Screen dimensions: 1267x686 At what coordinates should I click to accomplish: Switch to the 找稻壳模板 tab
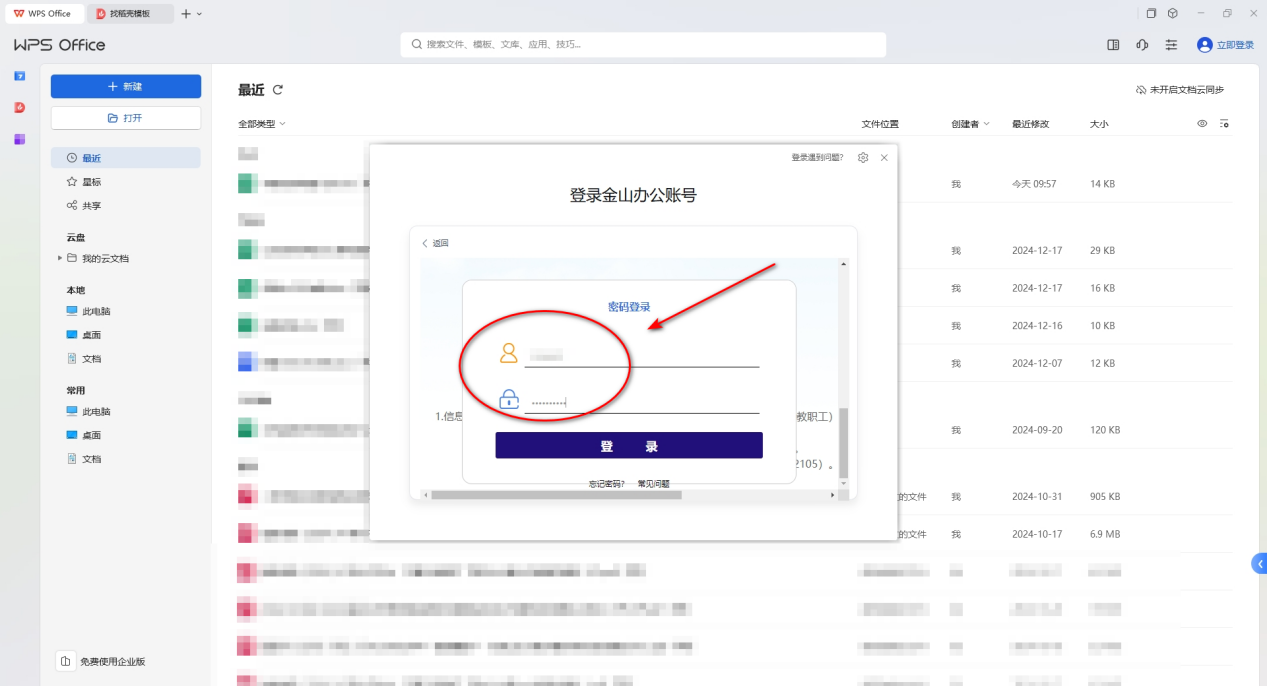tap(130, 13)
